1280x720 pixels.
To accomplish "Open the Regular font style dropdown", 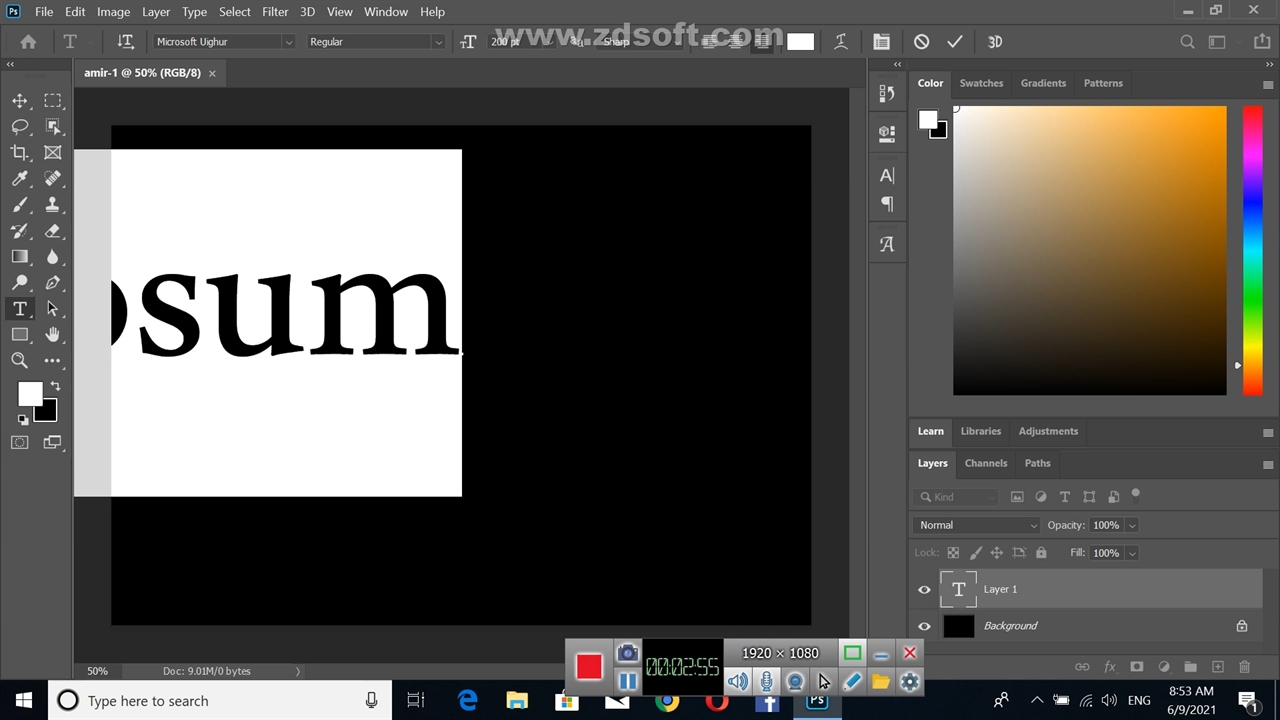I will click(437, 42).
